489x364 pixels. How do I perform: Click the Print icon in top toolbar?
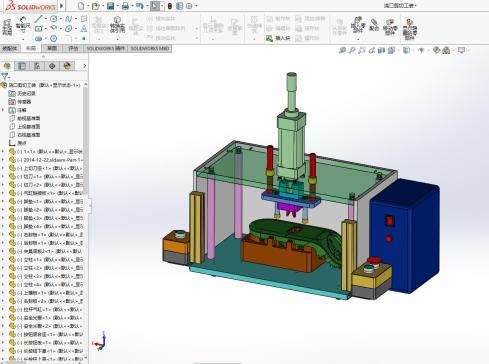(x=125, y=6)
